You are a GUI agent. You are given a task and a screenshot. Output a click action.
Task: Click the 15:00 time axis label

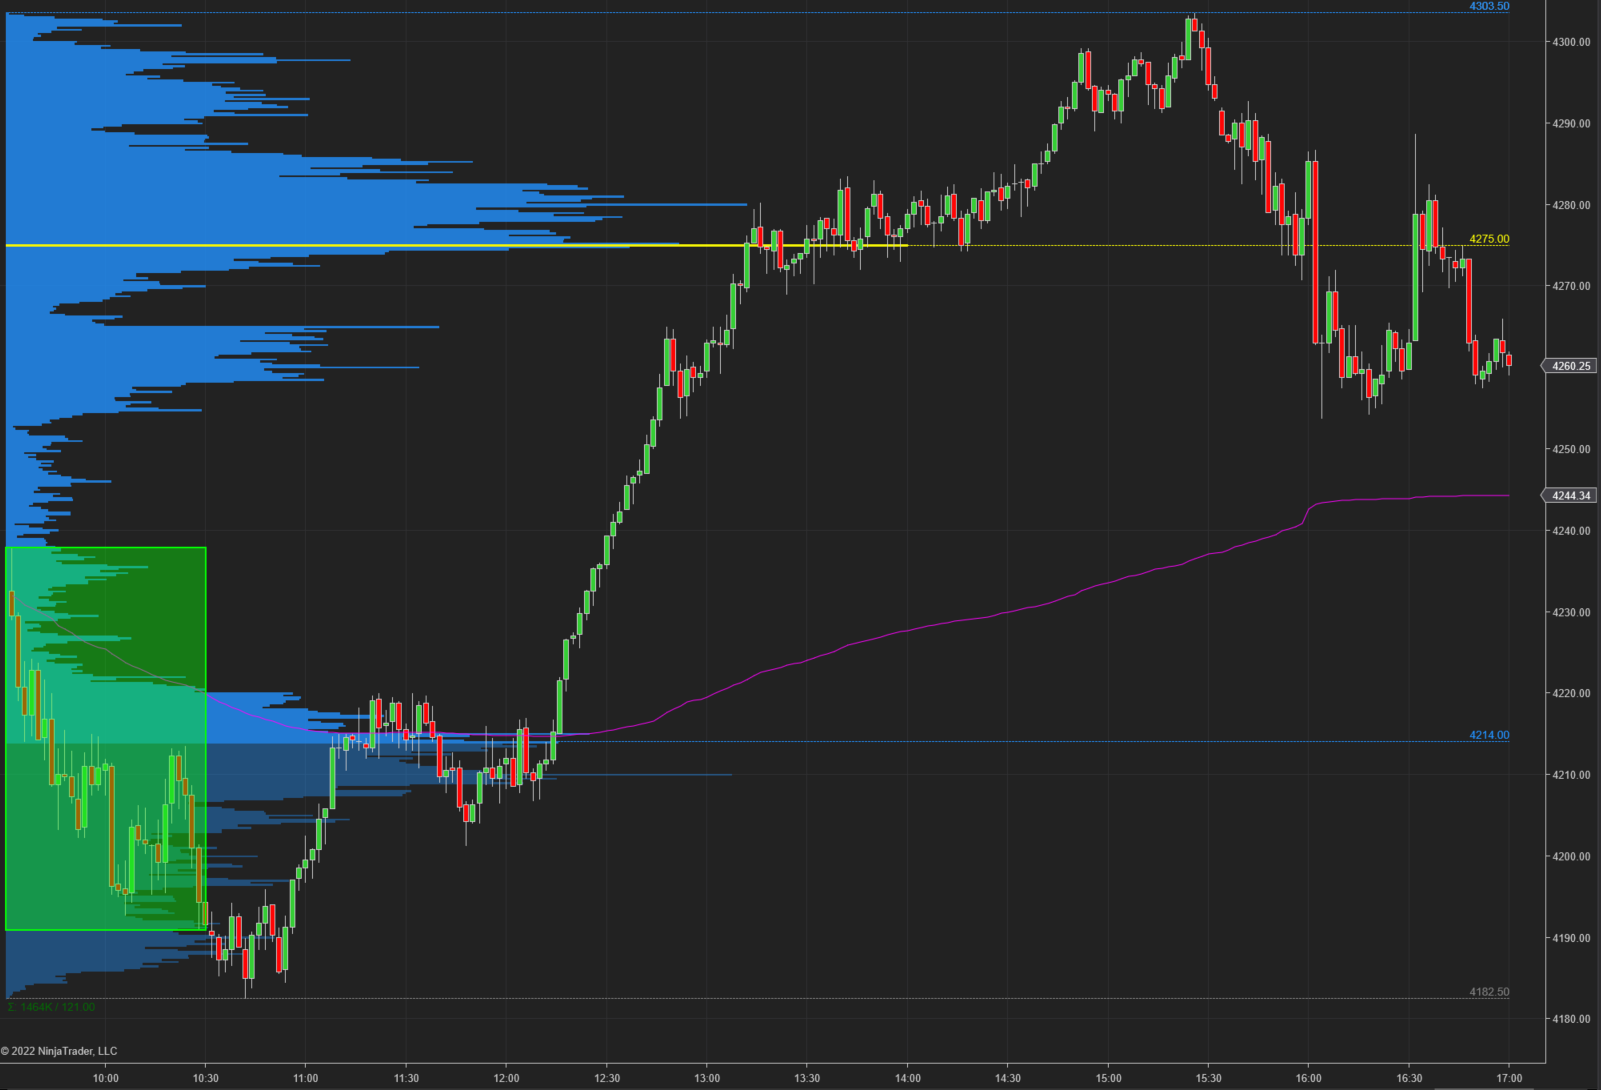point(1108,1078)
